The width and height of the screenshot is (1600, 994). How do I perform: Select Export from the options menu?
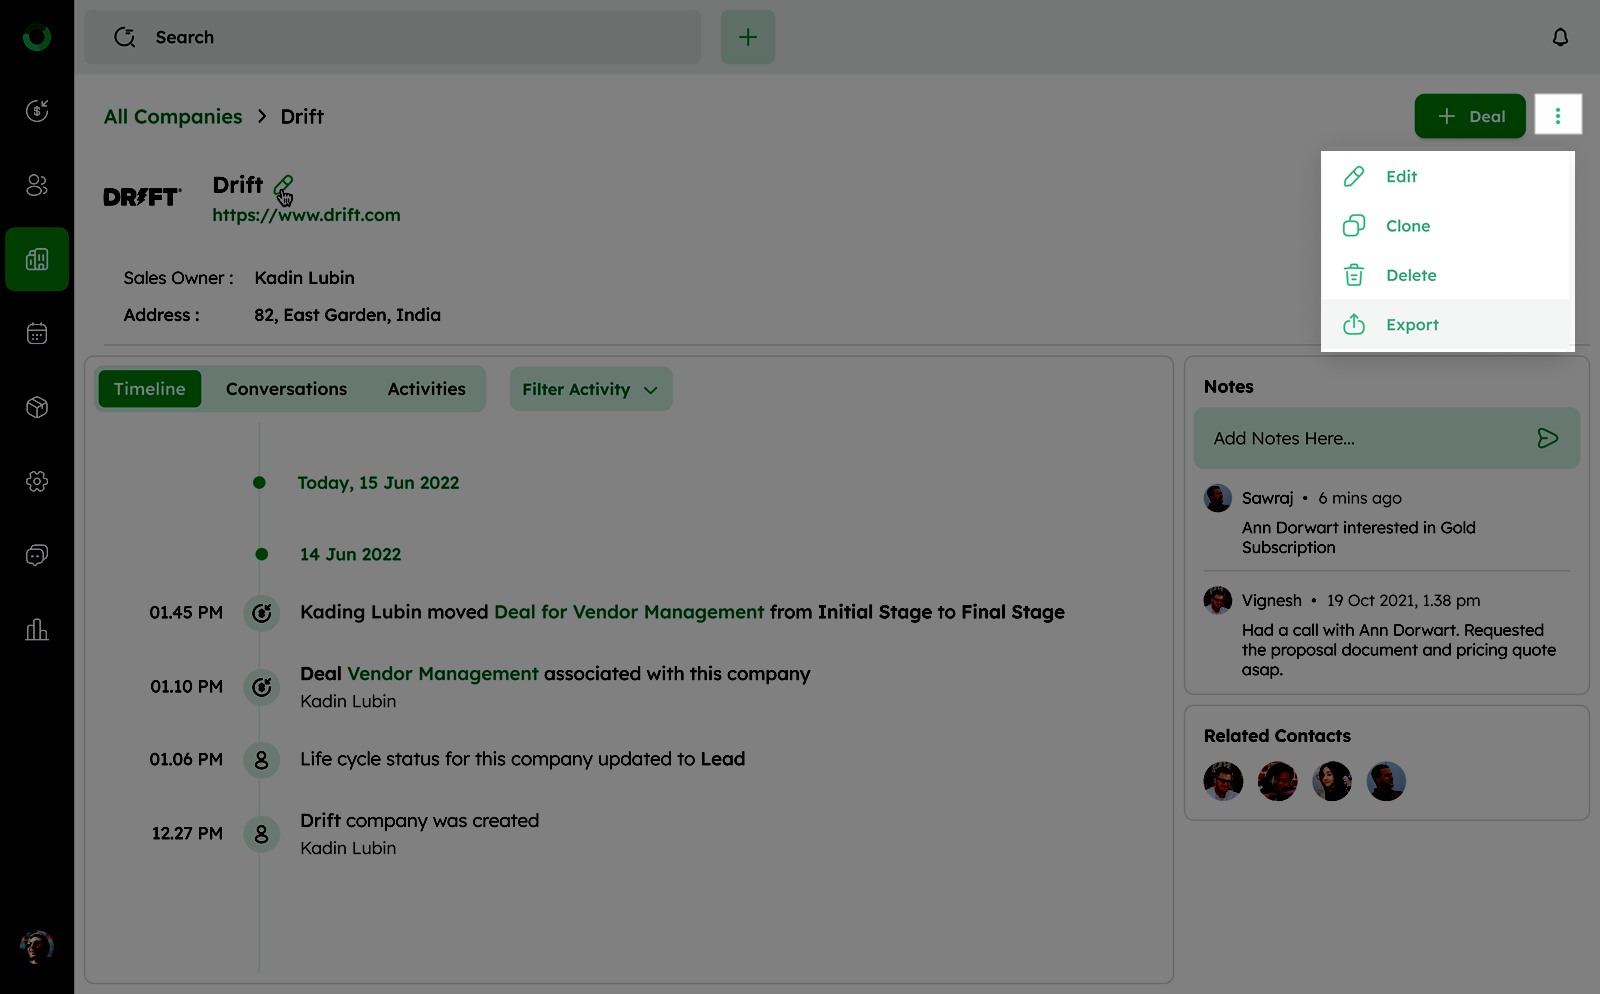coord(1448,325)
